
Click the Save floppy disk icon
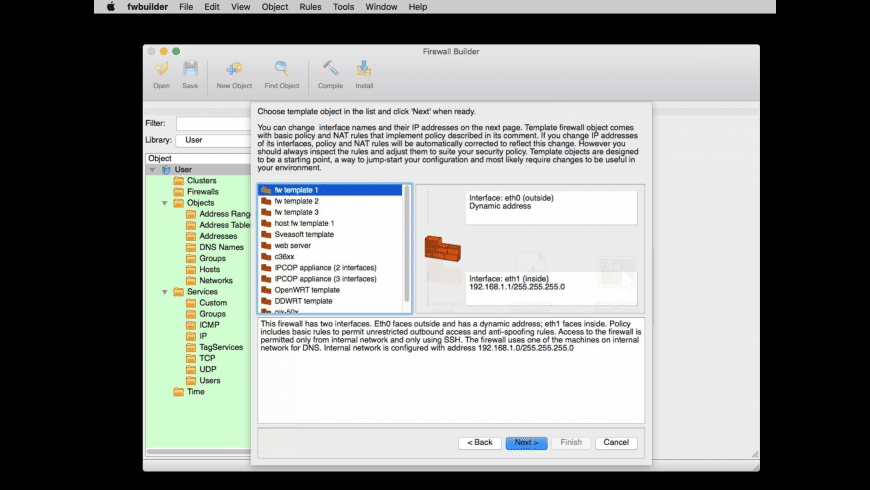pyautogui.click(x=190, y=69)
